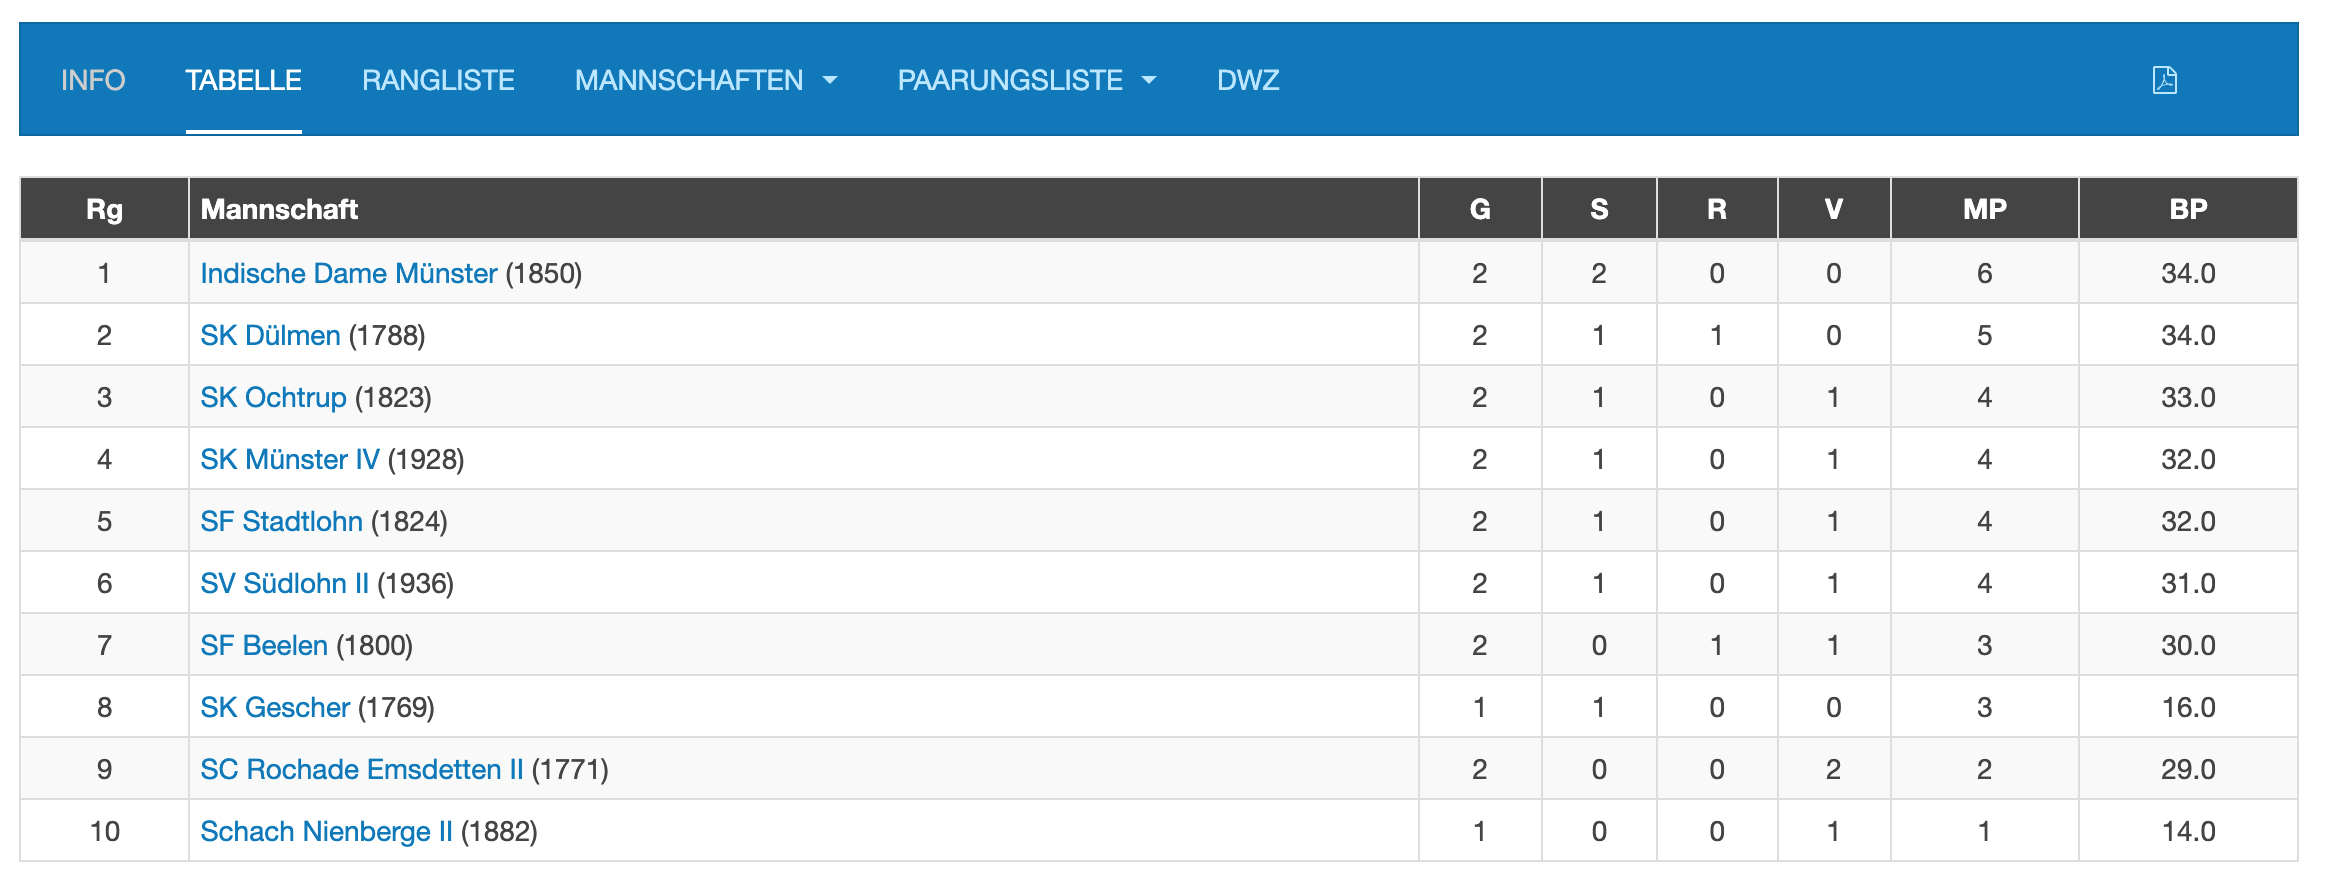
Task: Click the SK Ochtrup link
Action: pyautogui.click(x=273, y=397)
